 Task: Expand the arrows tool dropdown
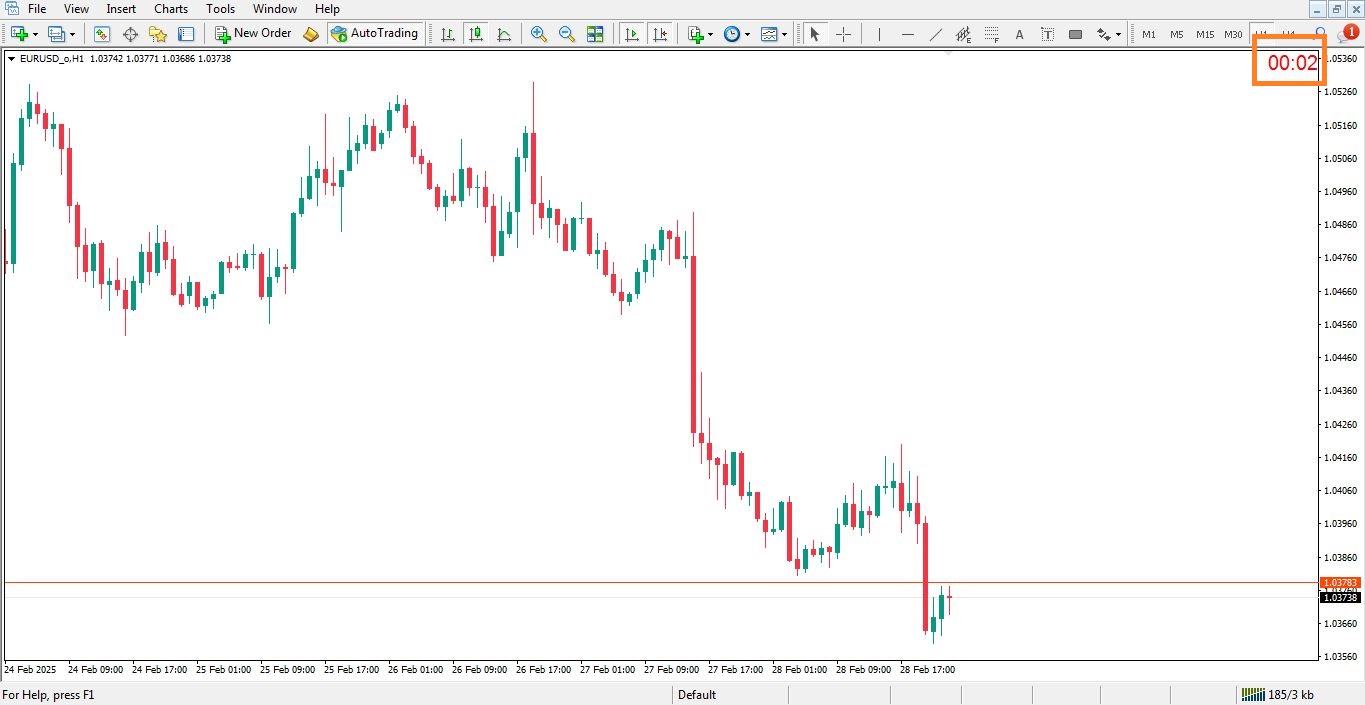click(x=1118, y=34)
